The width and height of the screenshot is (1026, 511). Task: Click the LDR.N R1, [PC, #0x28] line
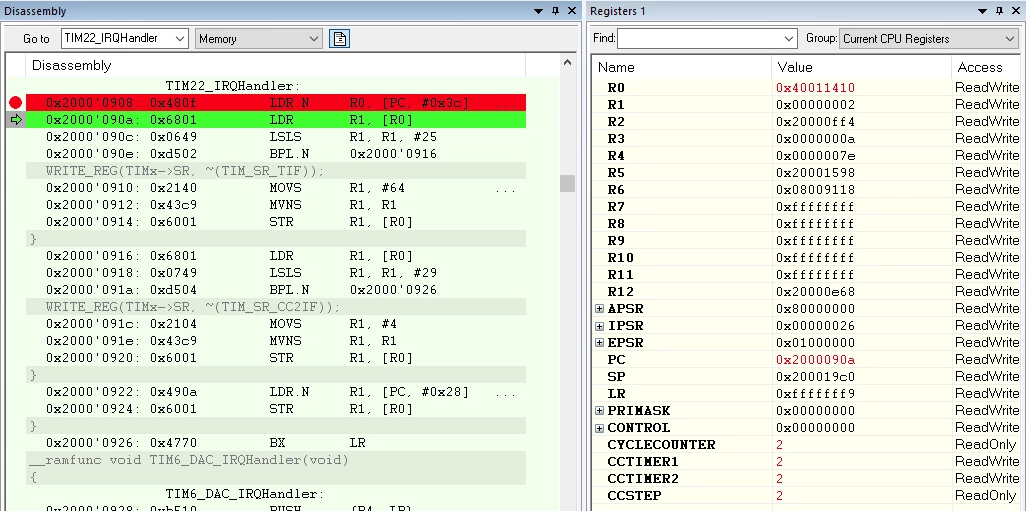click(276, 392)
